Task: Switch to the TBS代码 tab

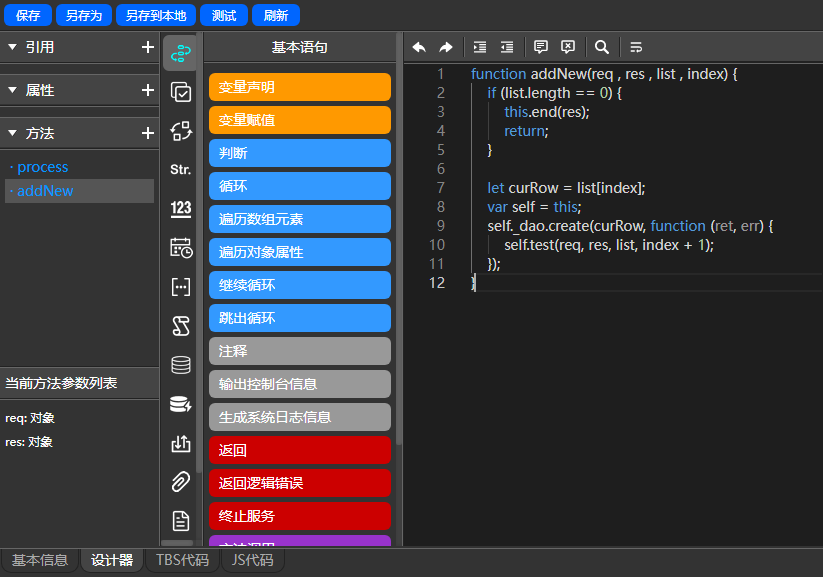Action: coord(183,560)
